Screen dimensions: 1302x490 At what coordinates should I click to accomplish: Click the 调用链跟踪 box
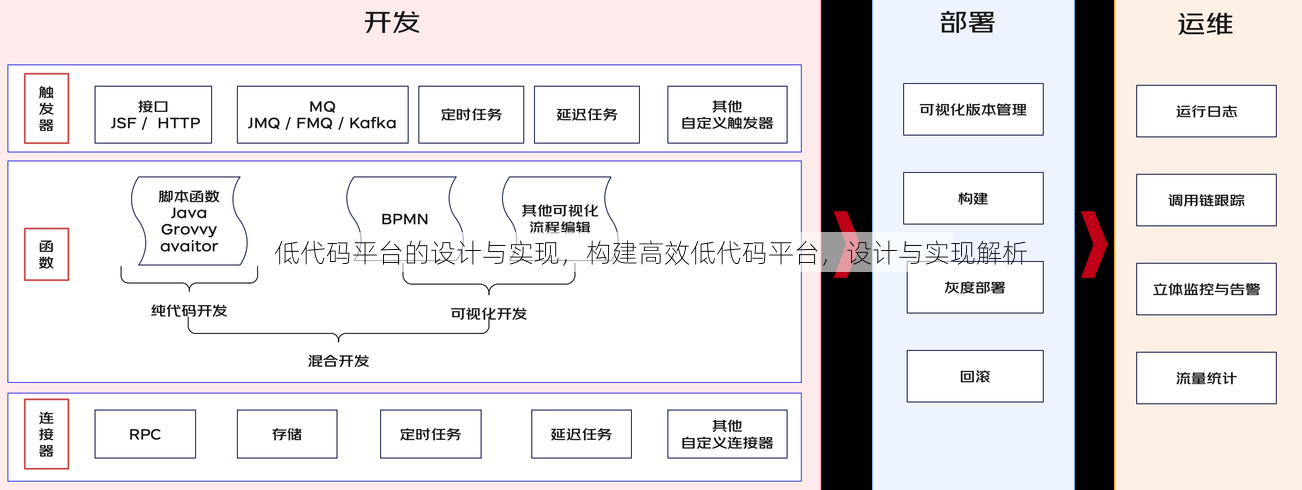tap(1206, 200)
